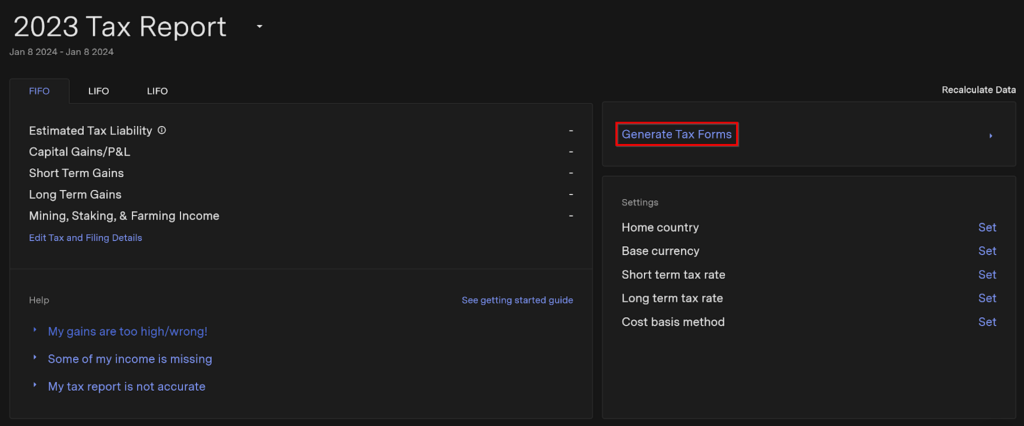Image resolution: width=1024 pixels, height=426 pixels.
Task: Click the Jan 8 2024 date range text
Action: click(61, 52)
